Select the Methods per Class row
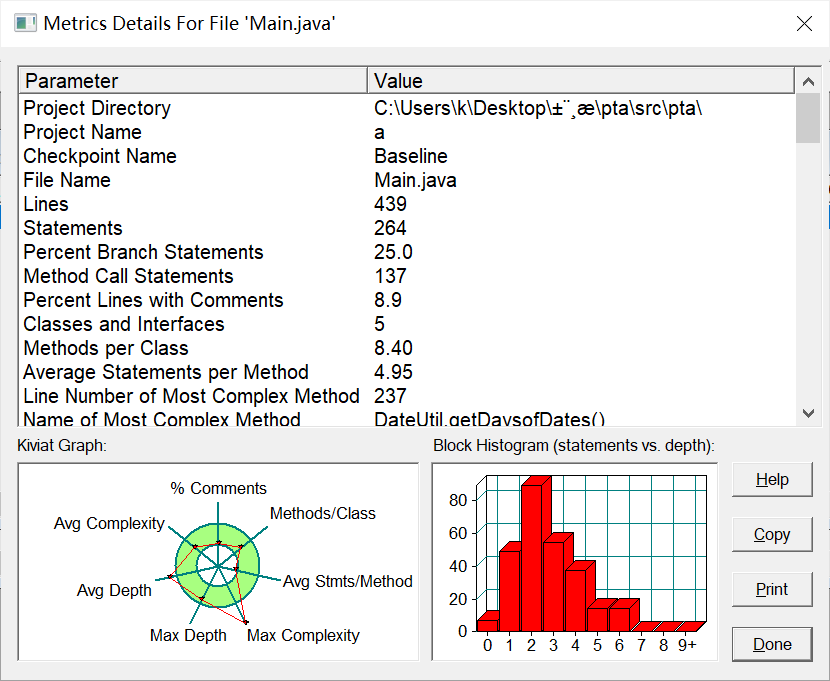Screen dimensions: 830x681 [x=407, y=348]
